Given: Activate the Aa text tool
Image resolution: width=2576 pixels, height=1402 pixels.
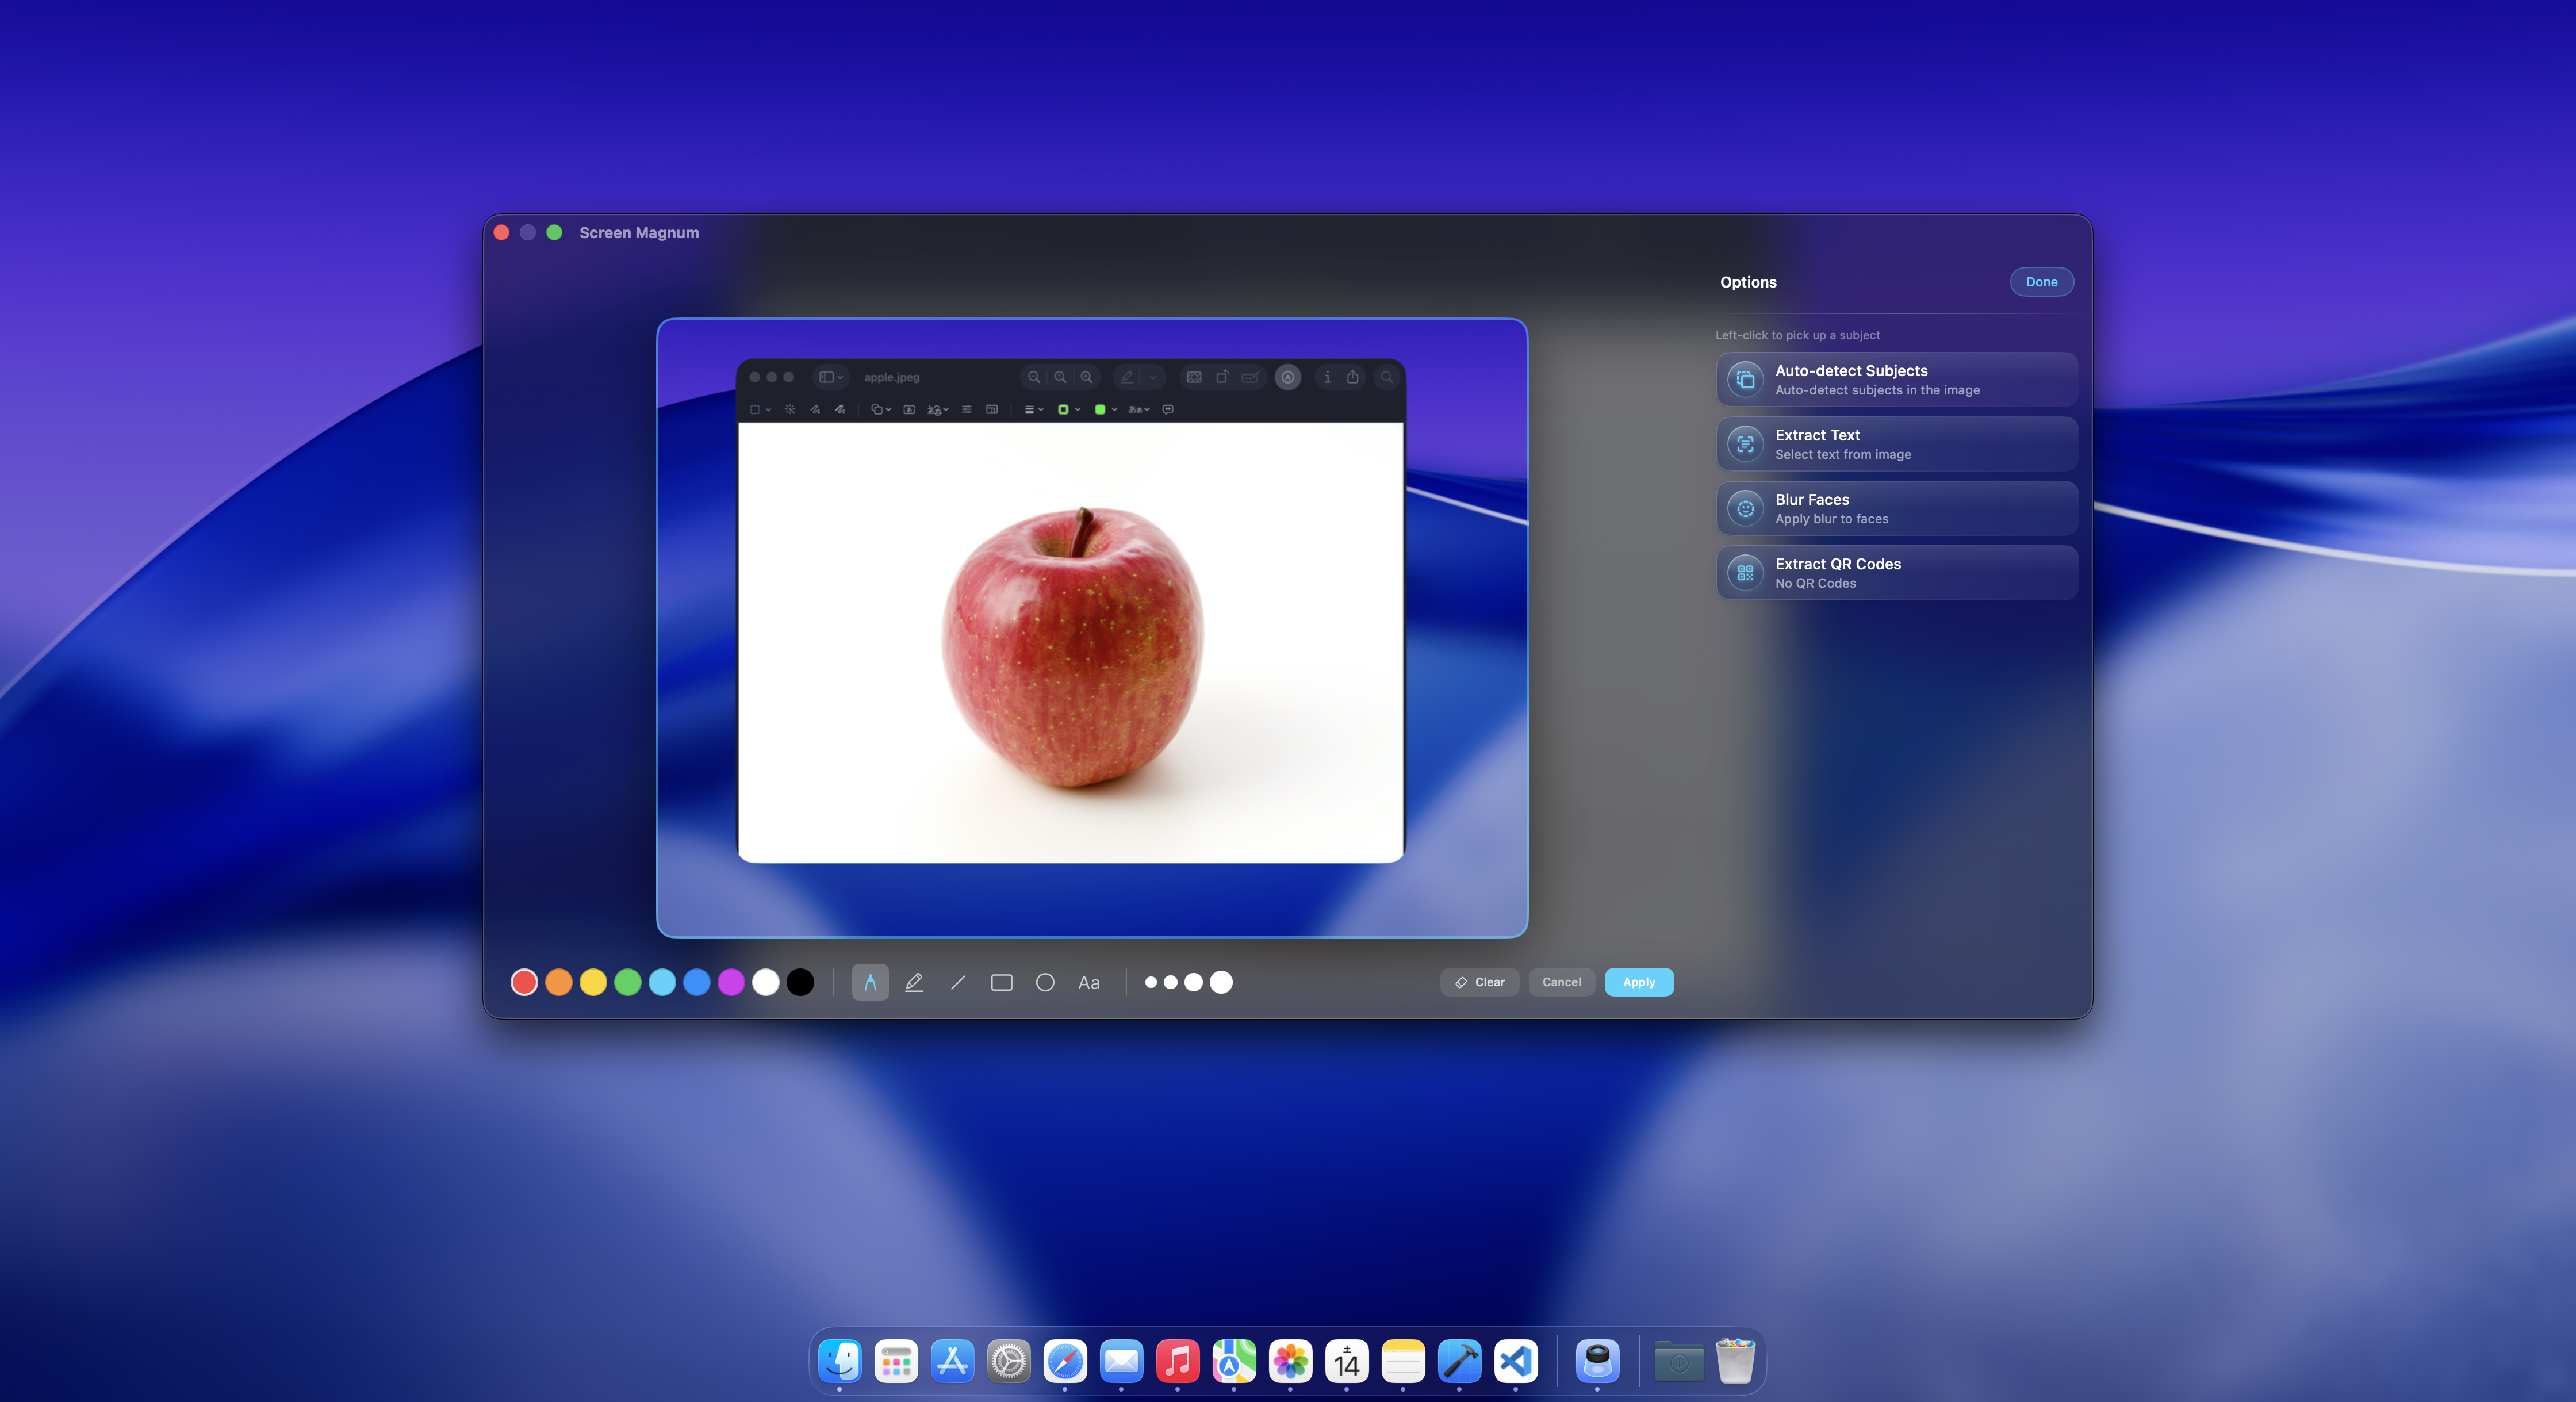Looking at the screenshot, I should pos(1089,982).
